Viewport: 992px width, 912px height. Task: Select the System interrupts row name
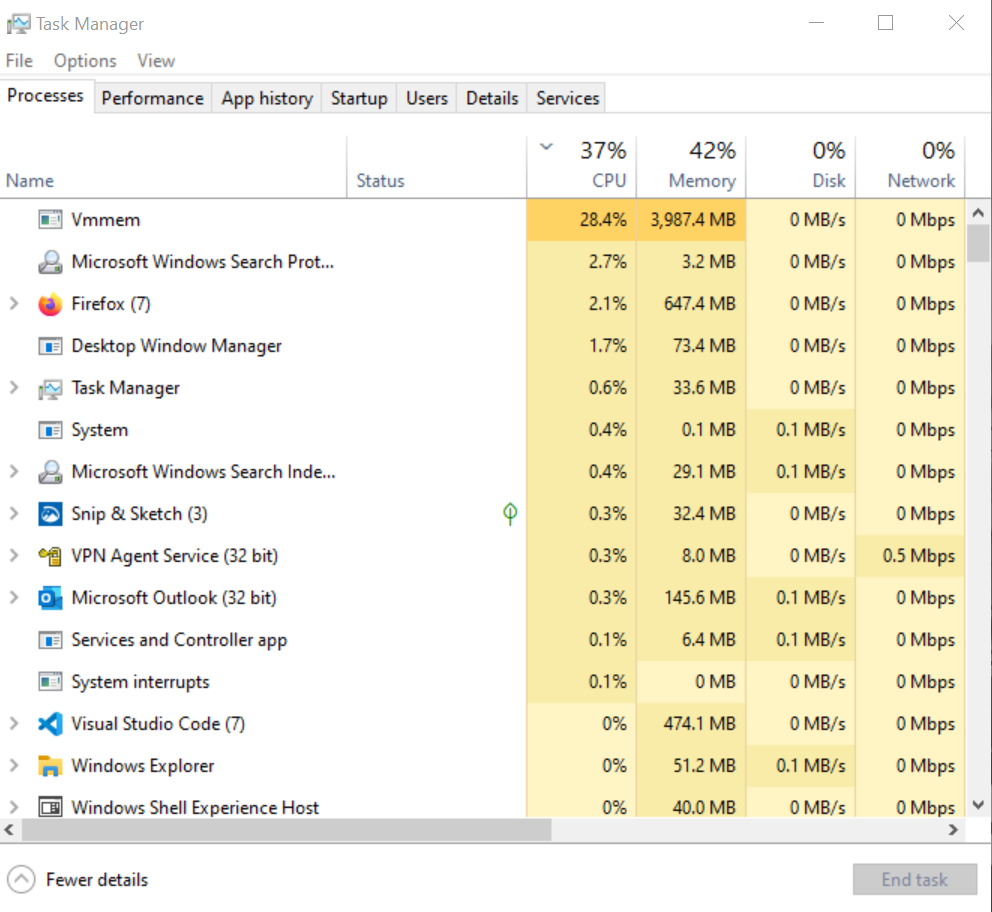point(140,682)
